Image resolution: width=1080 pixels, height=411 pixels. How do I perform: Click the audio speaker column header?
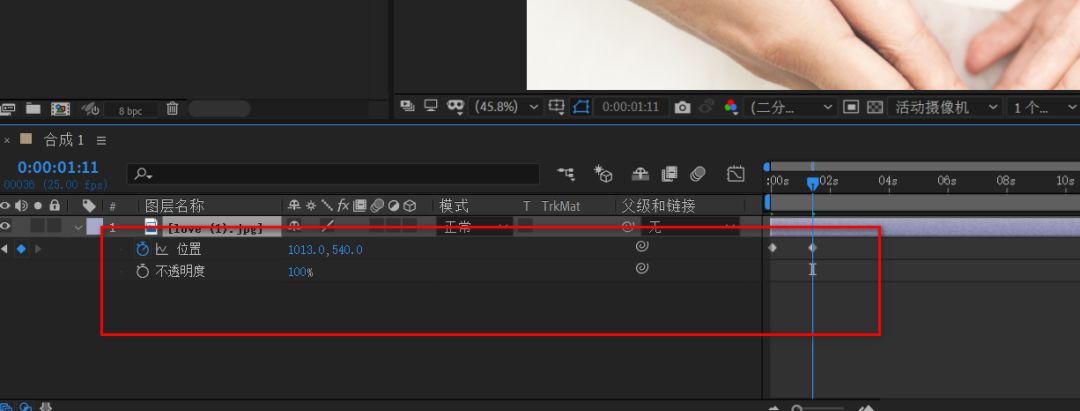pyautogui.click(x=21, y=205)
